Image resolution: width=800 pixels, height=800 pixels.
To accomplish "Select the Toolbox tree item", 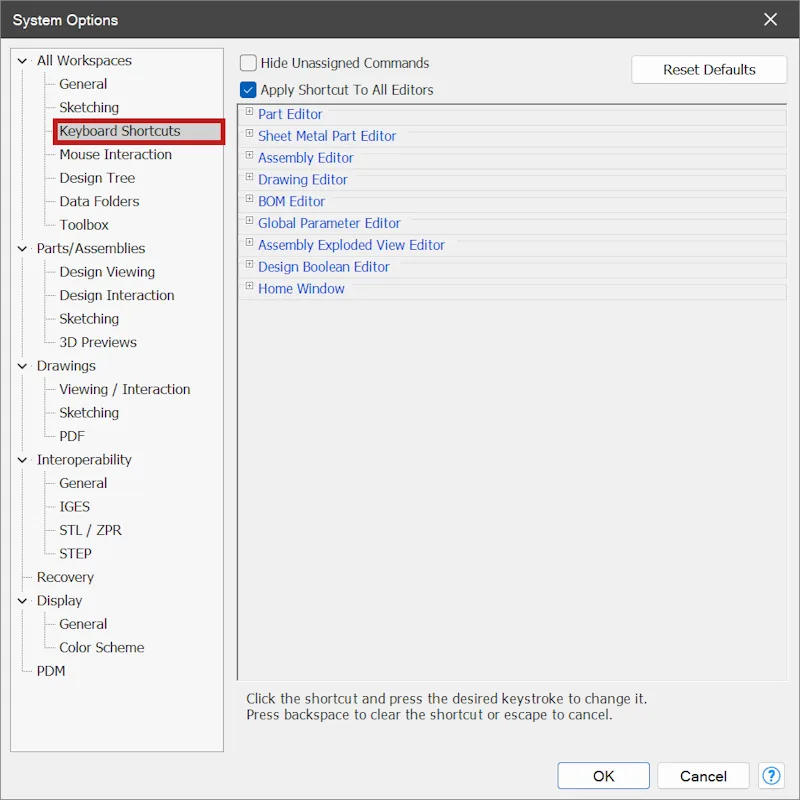I will pos(84,224).
